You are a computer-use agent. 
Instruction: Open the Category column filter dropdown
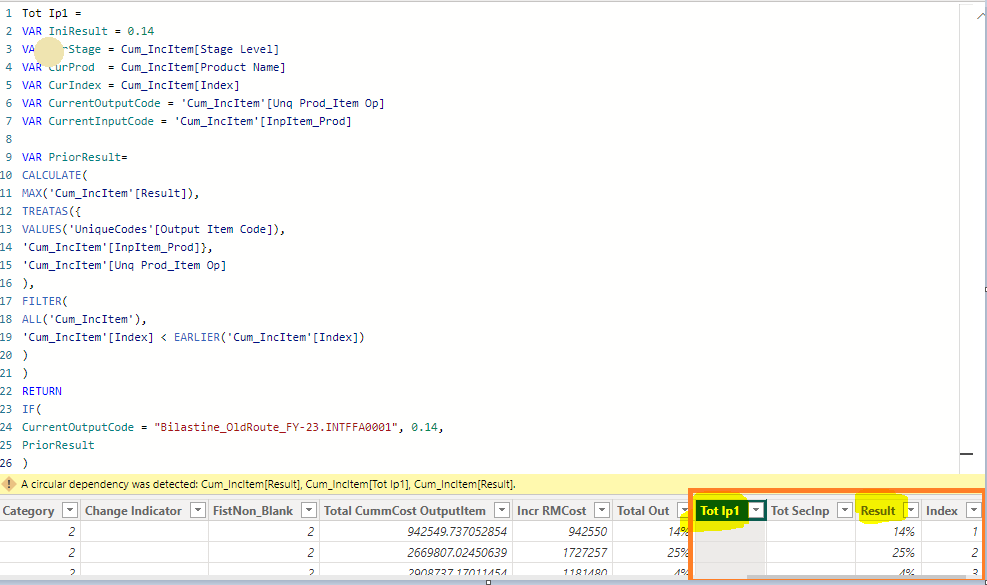[x=70, y=510]
